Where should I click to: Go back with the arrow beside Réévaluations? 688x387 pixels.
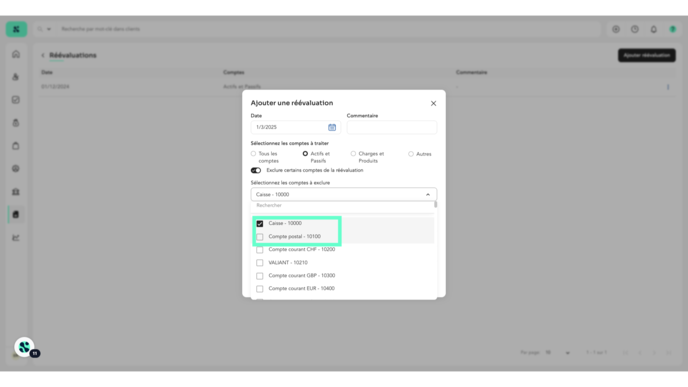pyautogui.click(x=43, y=55)
